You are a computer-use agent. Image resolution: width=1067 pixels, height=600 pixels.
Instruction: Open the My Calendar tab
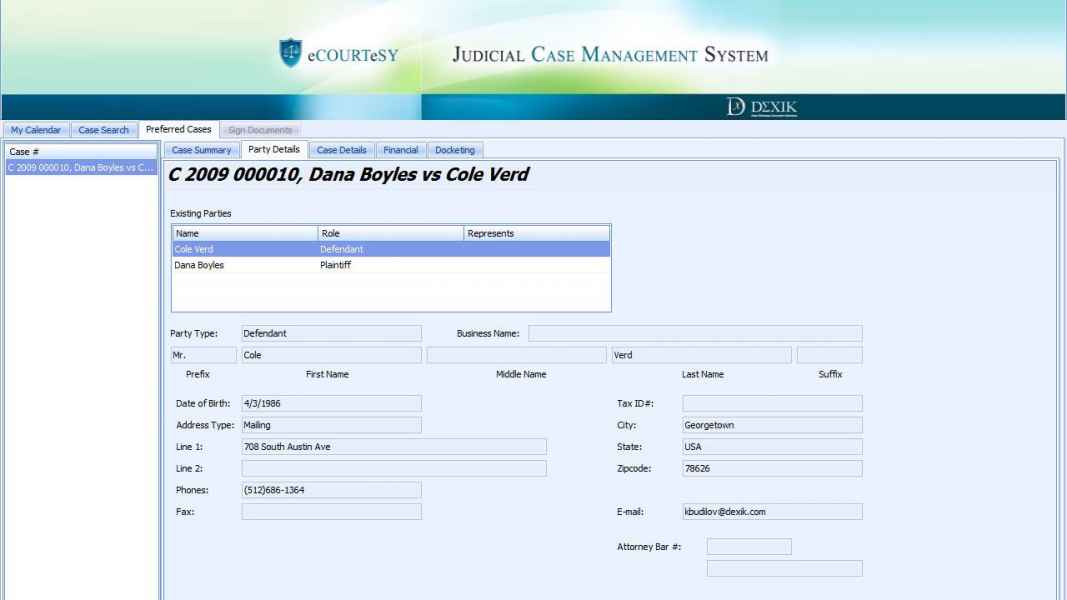(36, 130)
